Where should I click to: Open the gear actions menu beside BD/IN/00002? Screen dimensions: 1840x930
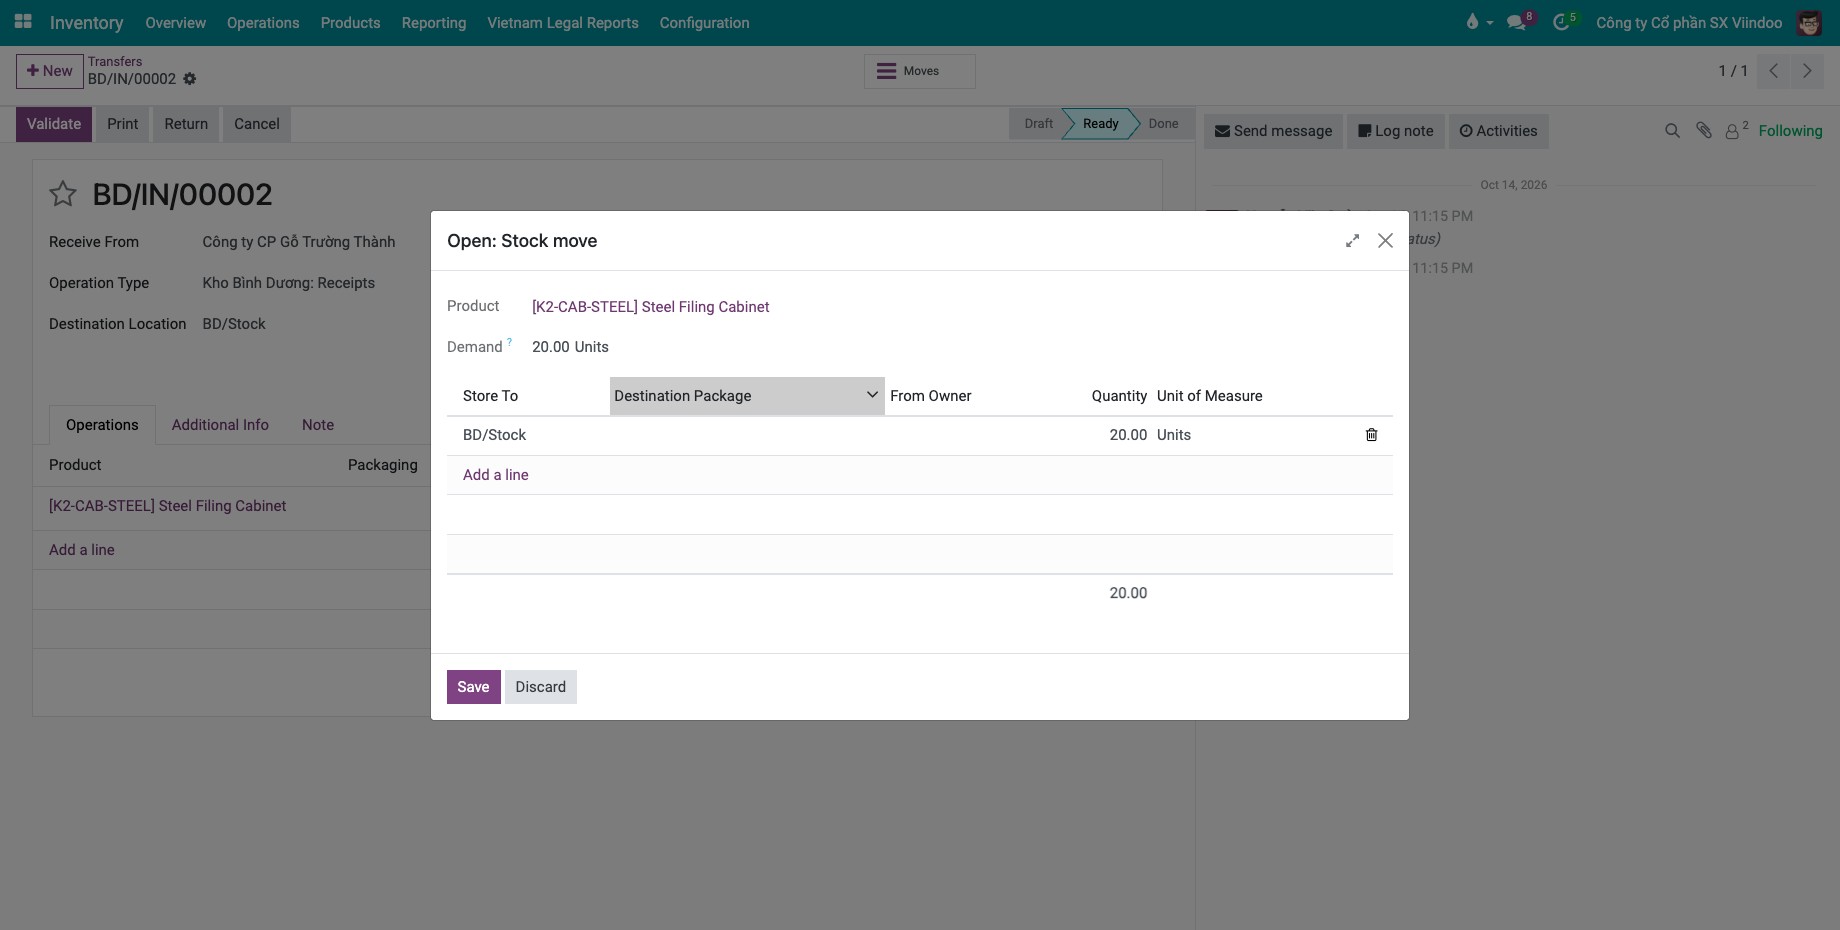click(x=190, y=79)
